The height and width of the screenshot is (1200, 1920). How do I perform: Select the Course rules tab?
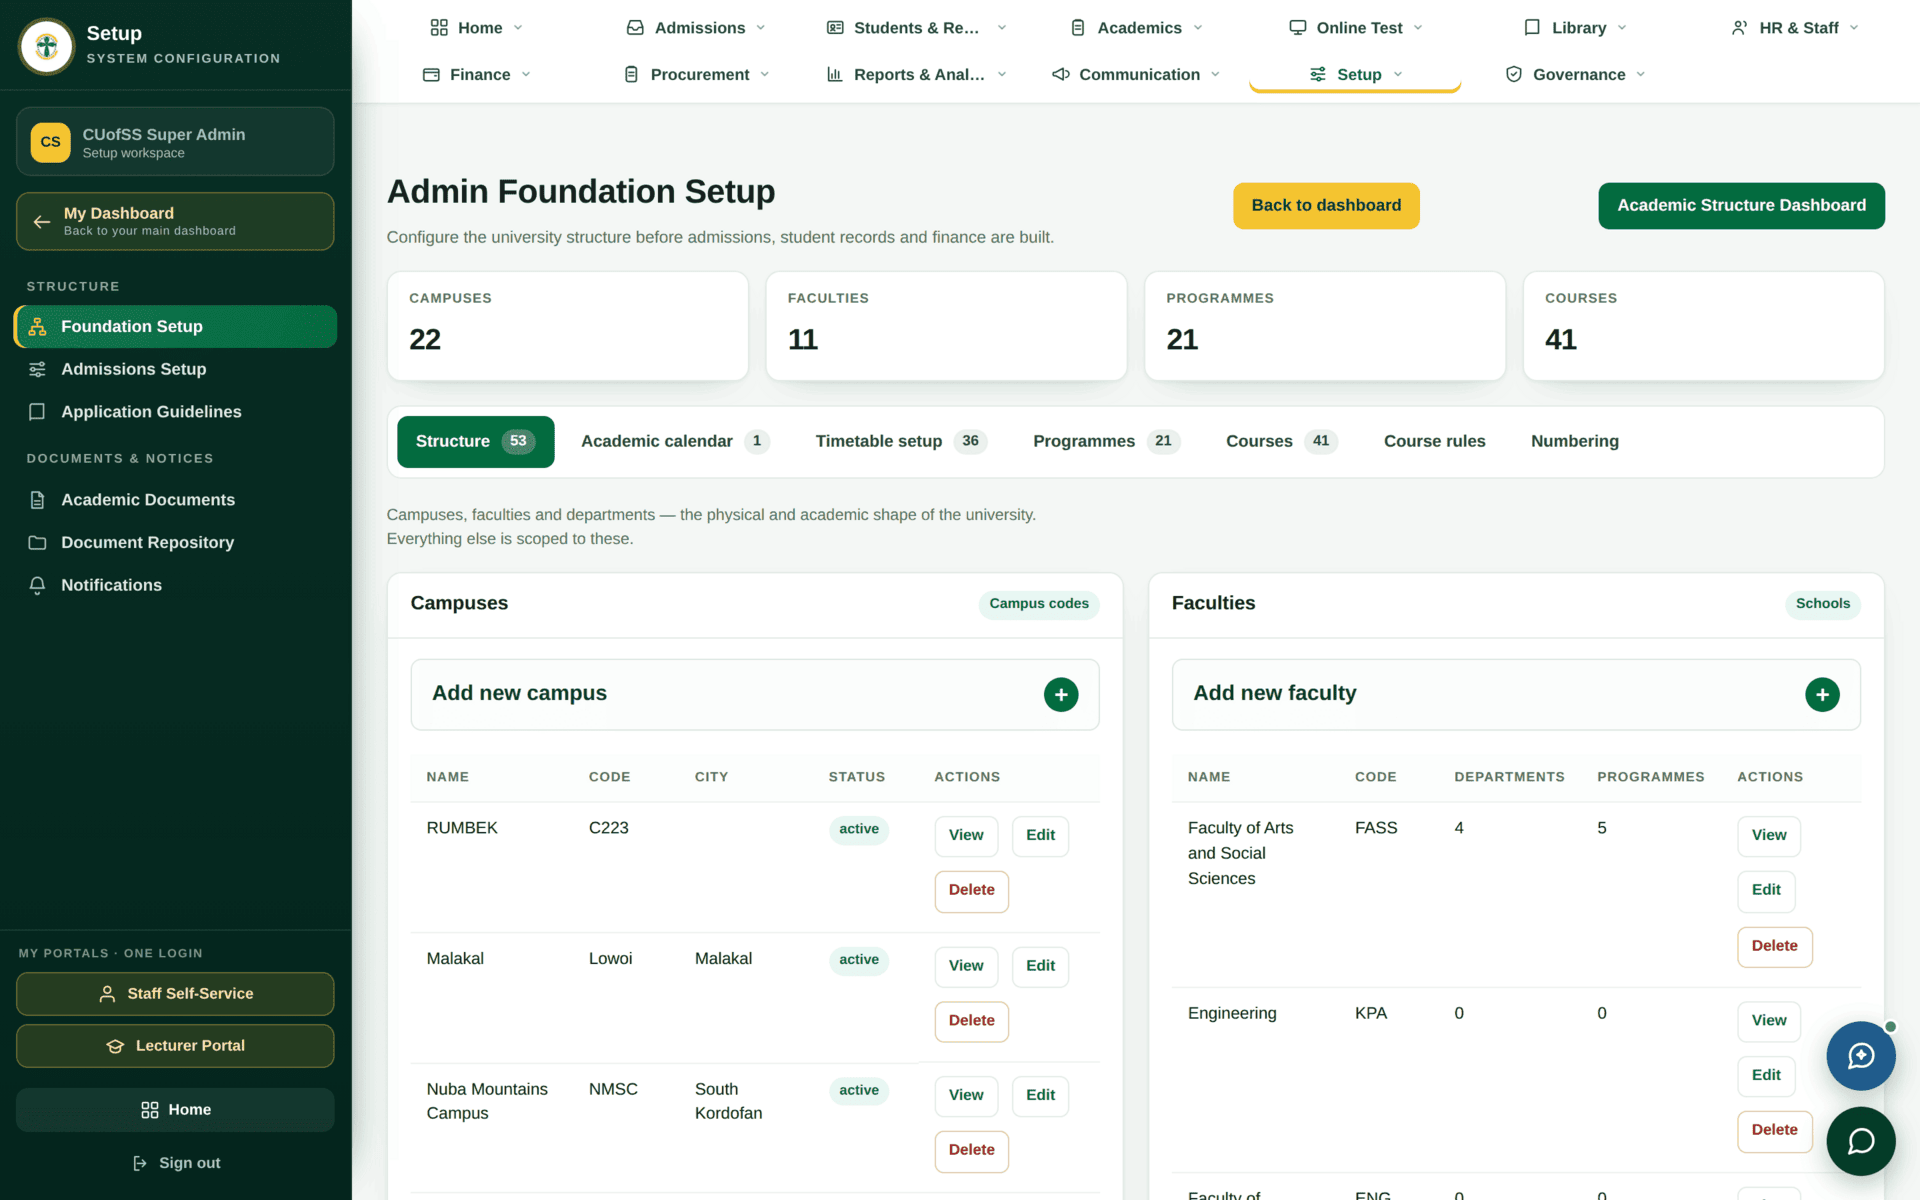(x=1434, y=442)
